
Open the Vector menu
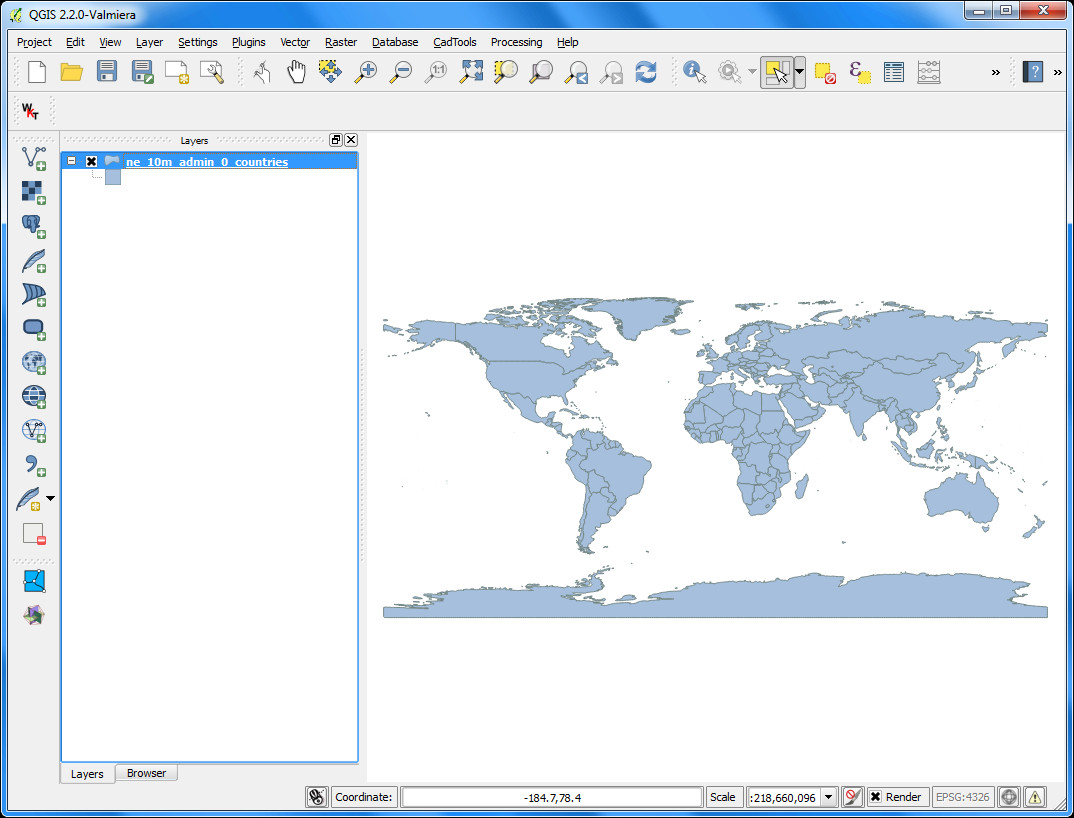coord(295,42)
